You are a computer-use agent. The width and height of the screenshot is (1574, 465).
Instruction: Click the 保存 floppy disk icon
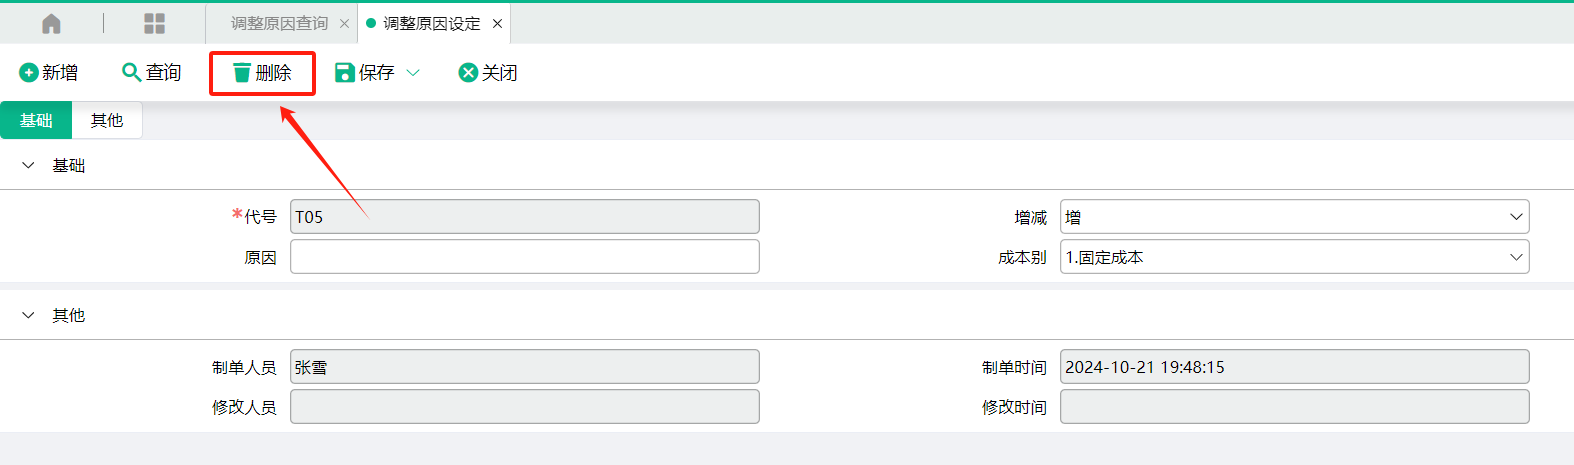point(345,73)
